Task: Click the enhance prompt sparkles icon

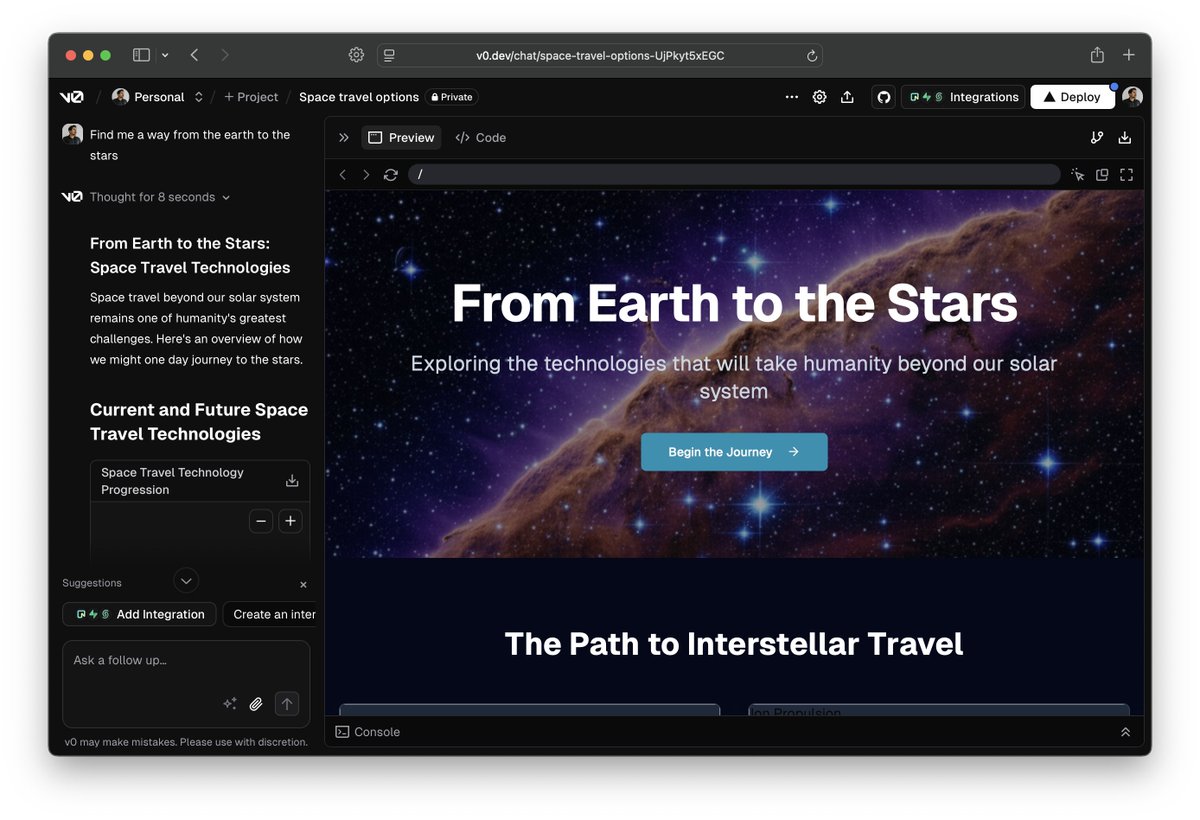Action: (229, 704)
